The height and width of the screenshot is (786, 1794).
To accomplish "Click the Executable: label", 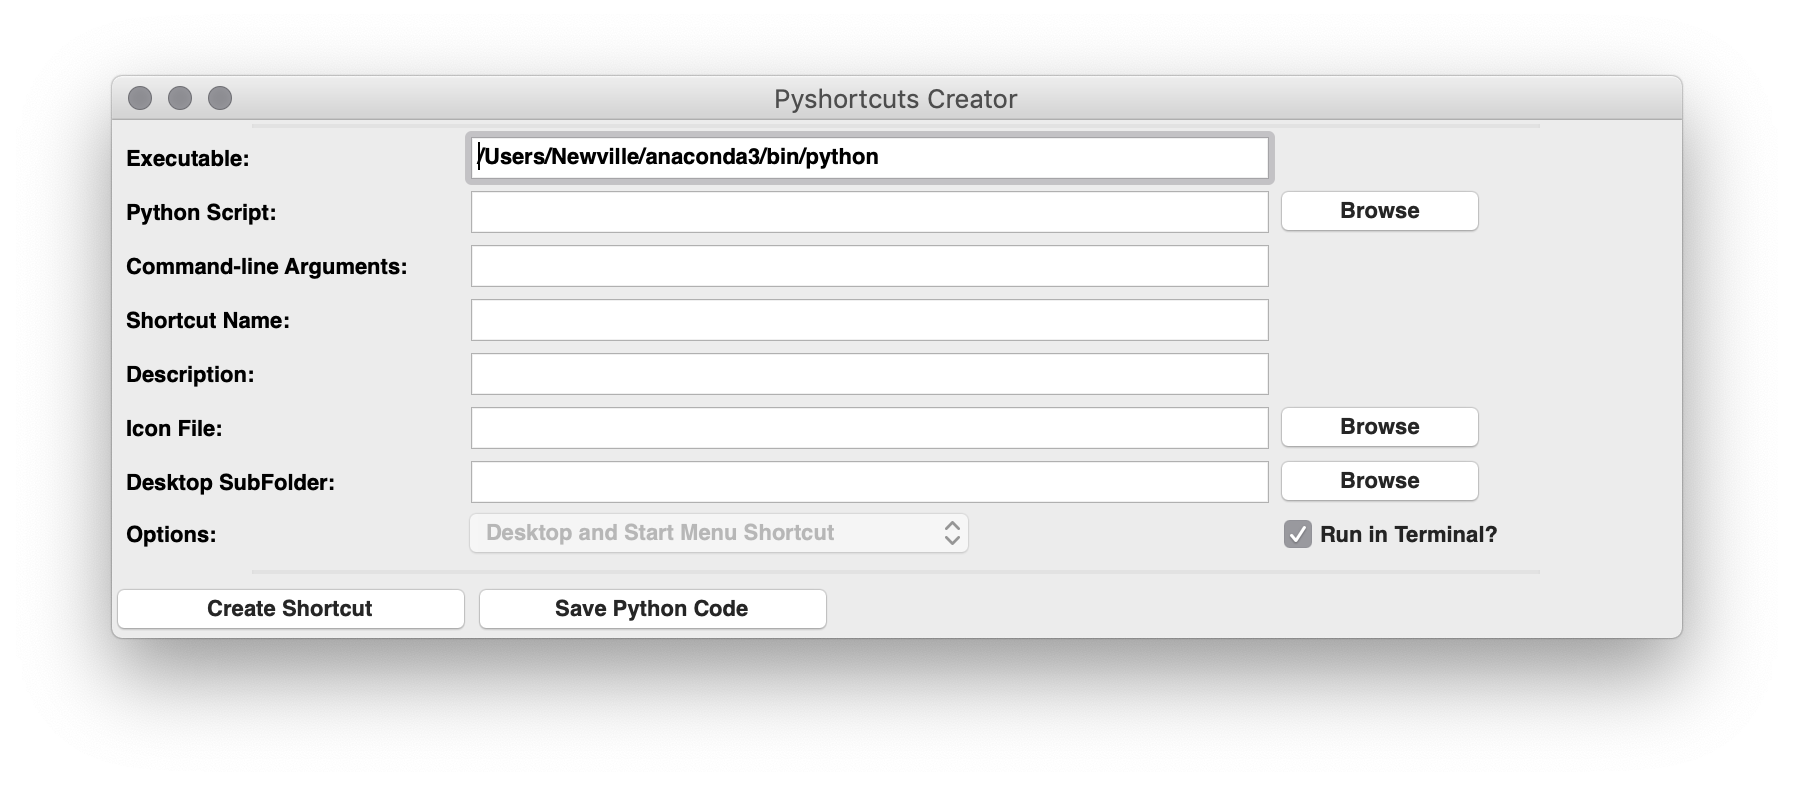I will click(188, 159).
